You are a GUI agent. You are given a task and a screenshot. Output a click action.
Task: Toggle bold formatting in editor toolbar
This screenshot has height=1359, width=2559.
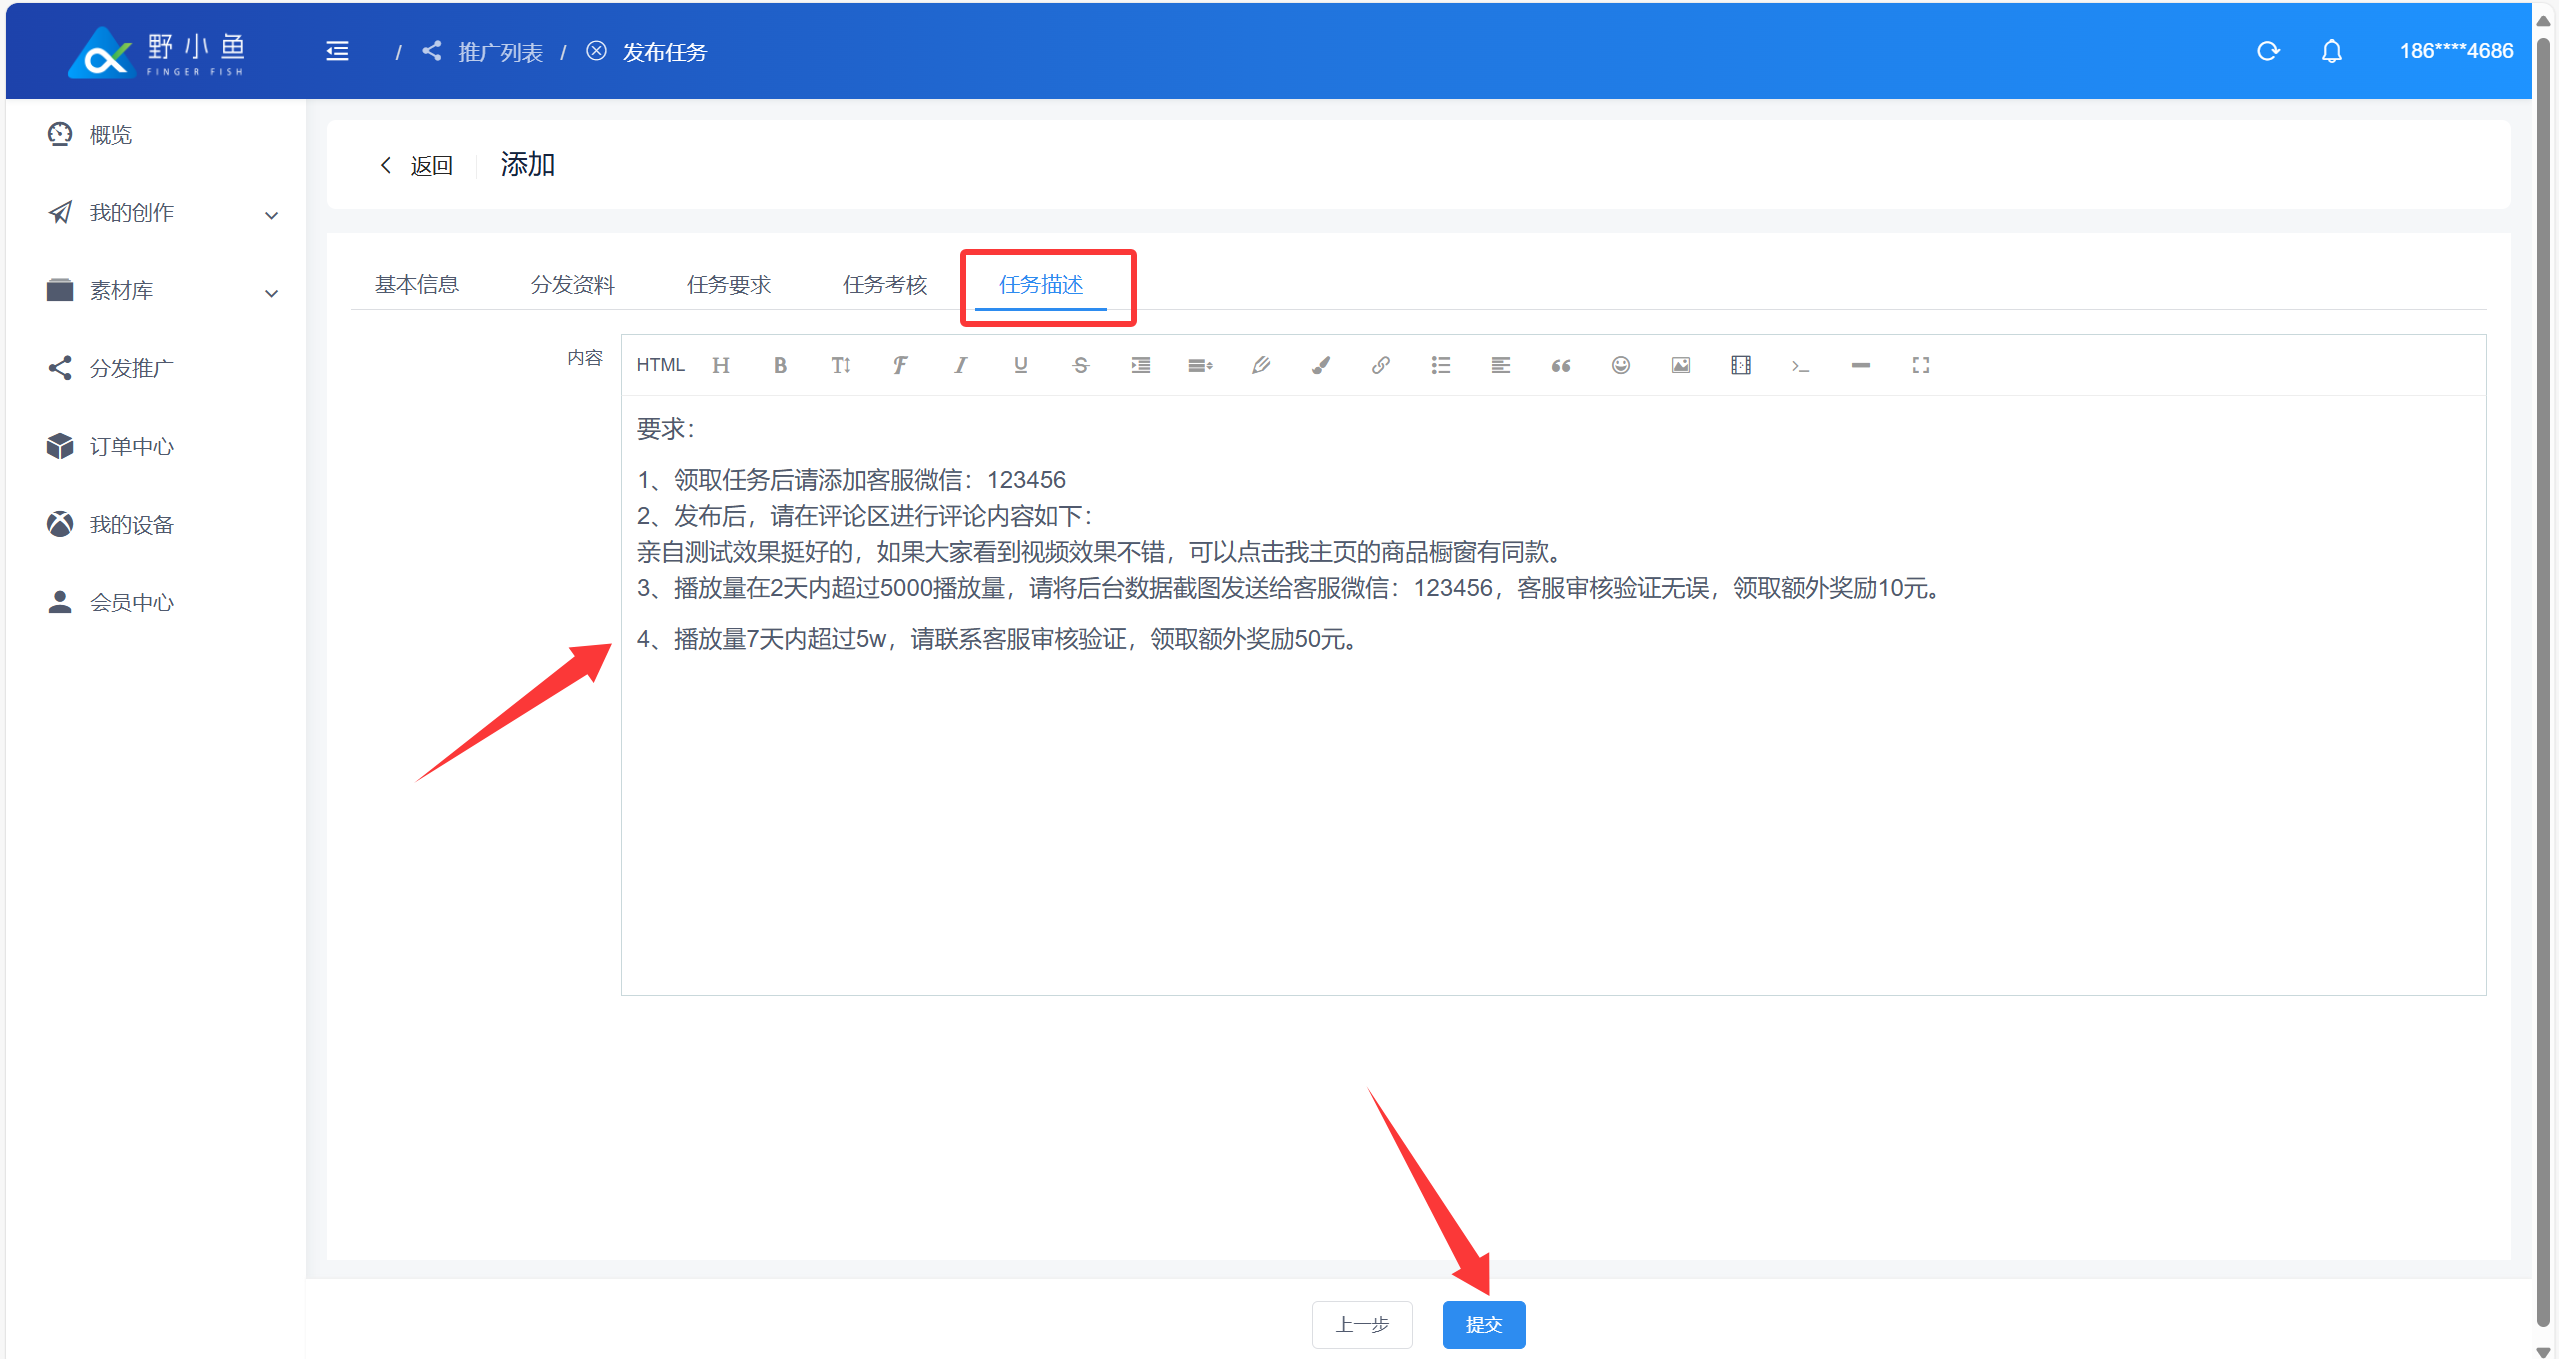coord(780,365)
